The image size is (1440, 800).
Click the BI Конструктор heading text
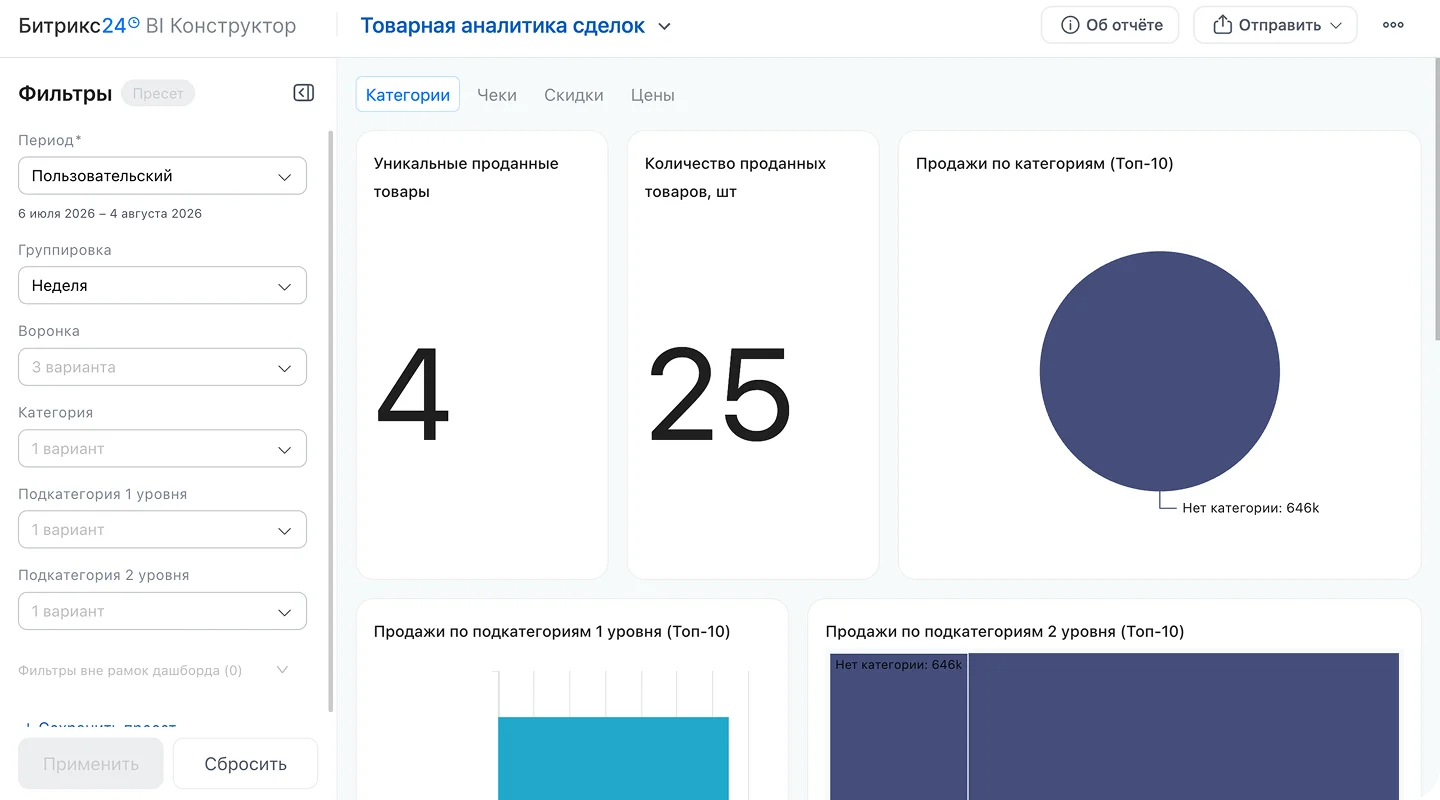click(221, 26)
